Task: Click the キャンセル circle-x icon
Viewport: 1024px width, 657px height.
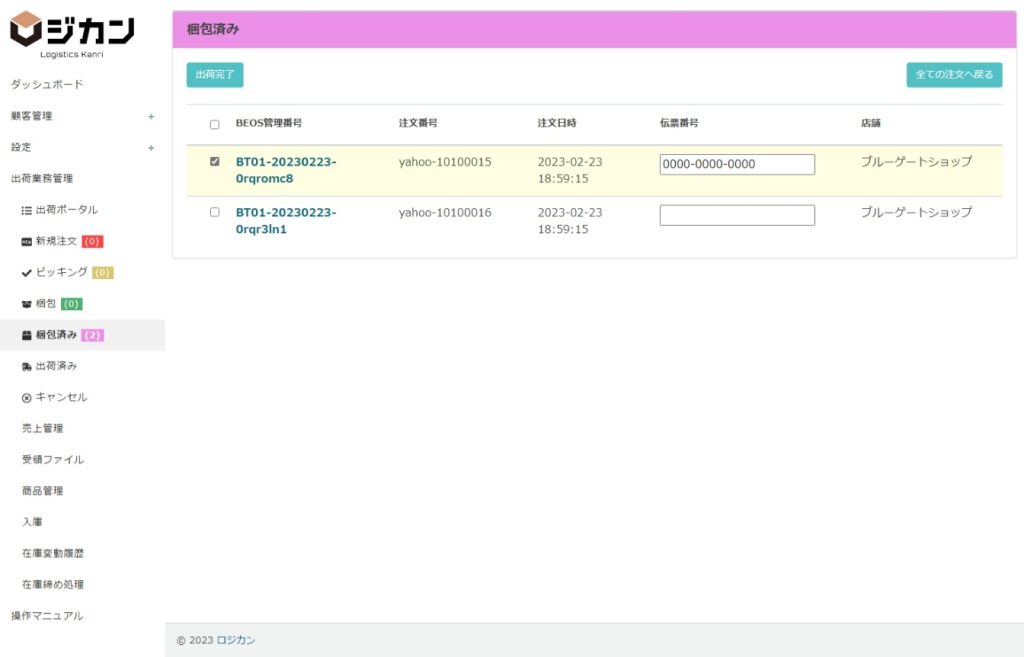Action: 27,398
